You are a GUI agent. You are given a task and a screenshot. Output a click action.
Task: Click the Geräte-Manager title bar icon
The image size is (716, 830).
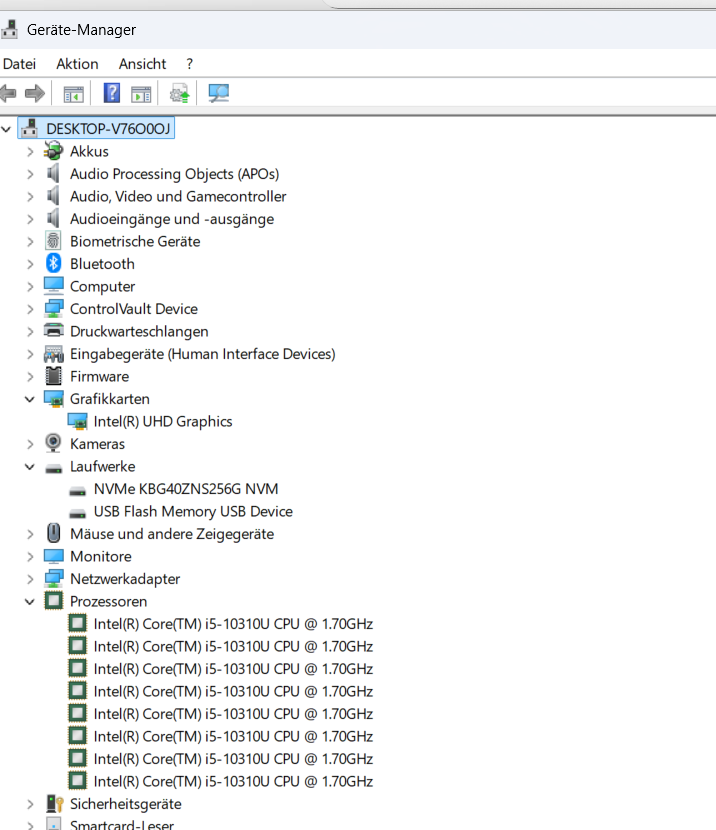click(x=10, y=30)
